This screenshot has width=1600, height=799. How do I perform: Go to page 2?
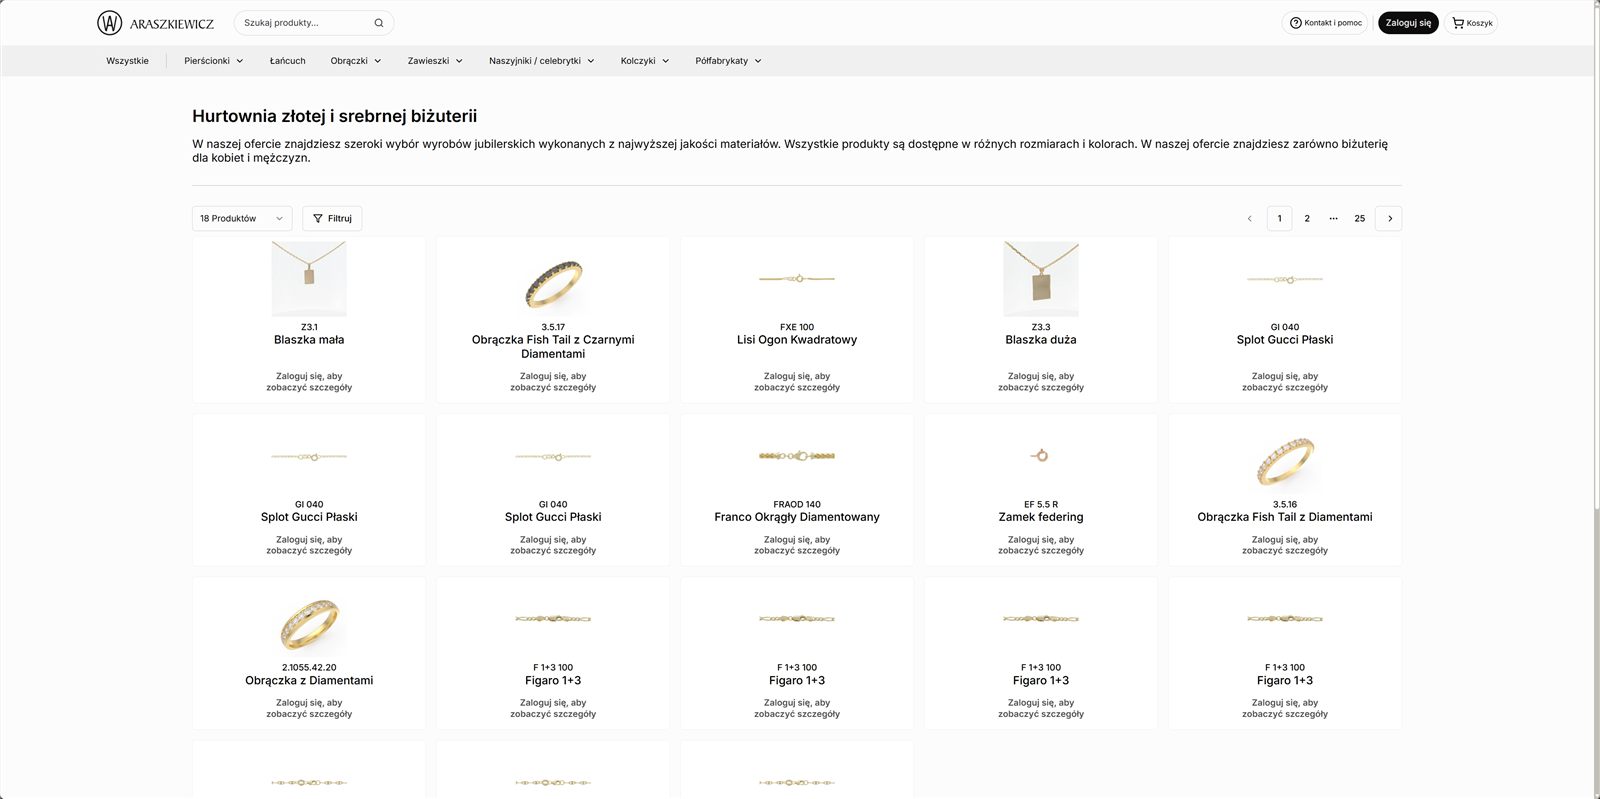pyautogui.click(x=1307, y=218)
